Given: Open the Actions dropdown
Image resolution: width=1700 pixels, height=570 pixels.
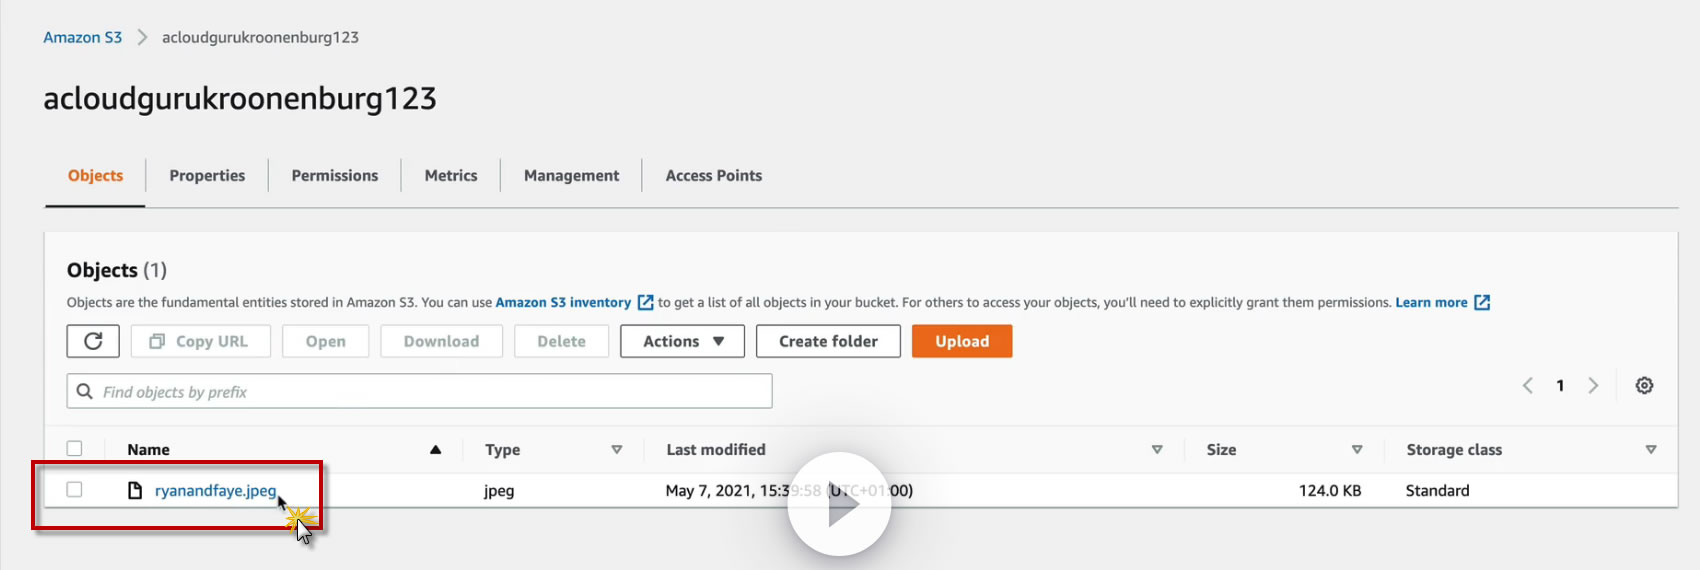Looking at the screenshot, I should 682,341.
